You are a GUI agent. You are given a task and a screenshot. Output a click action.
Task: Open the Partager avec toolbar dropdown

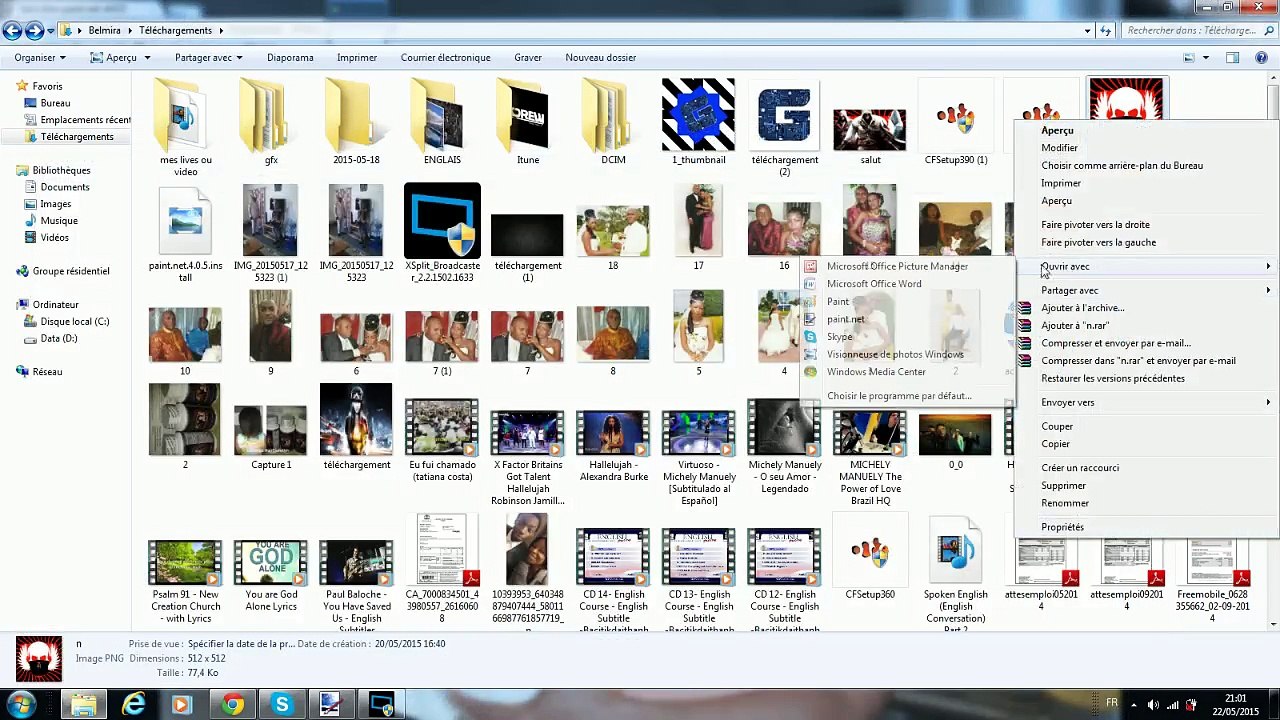209,58
